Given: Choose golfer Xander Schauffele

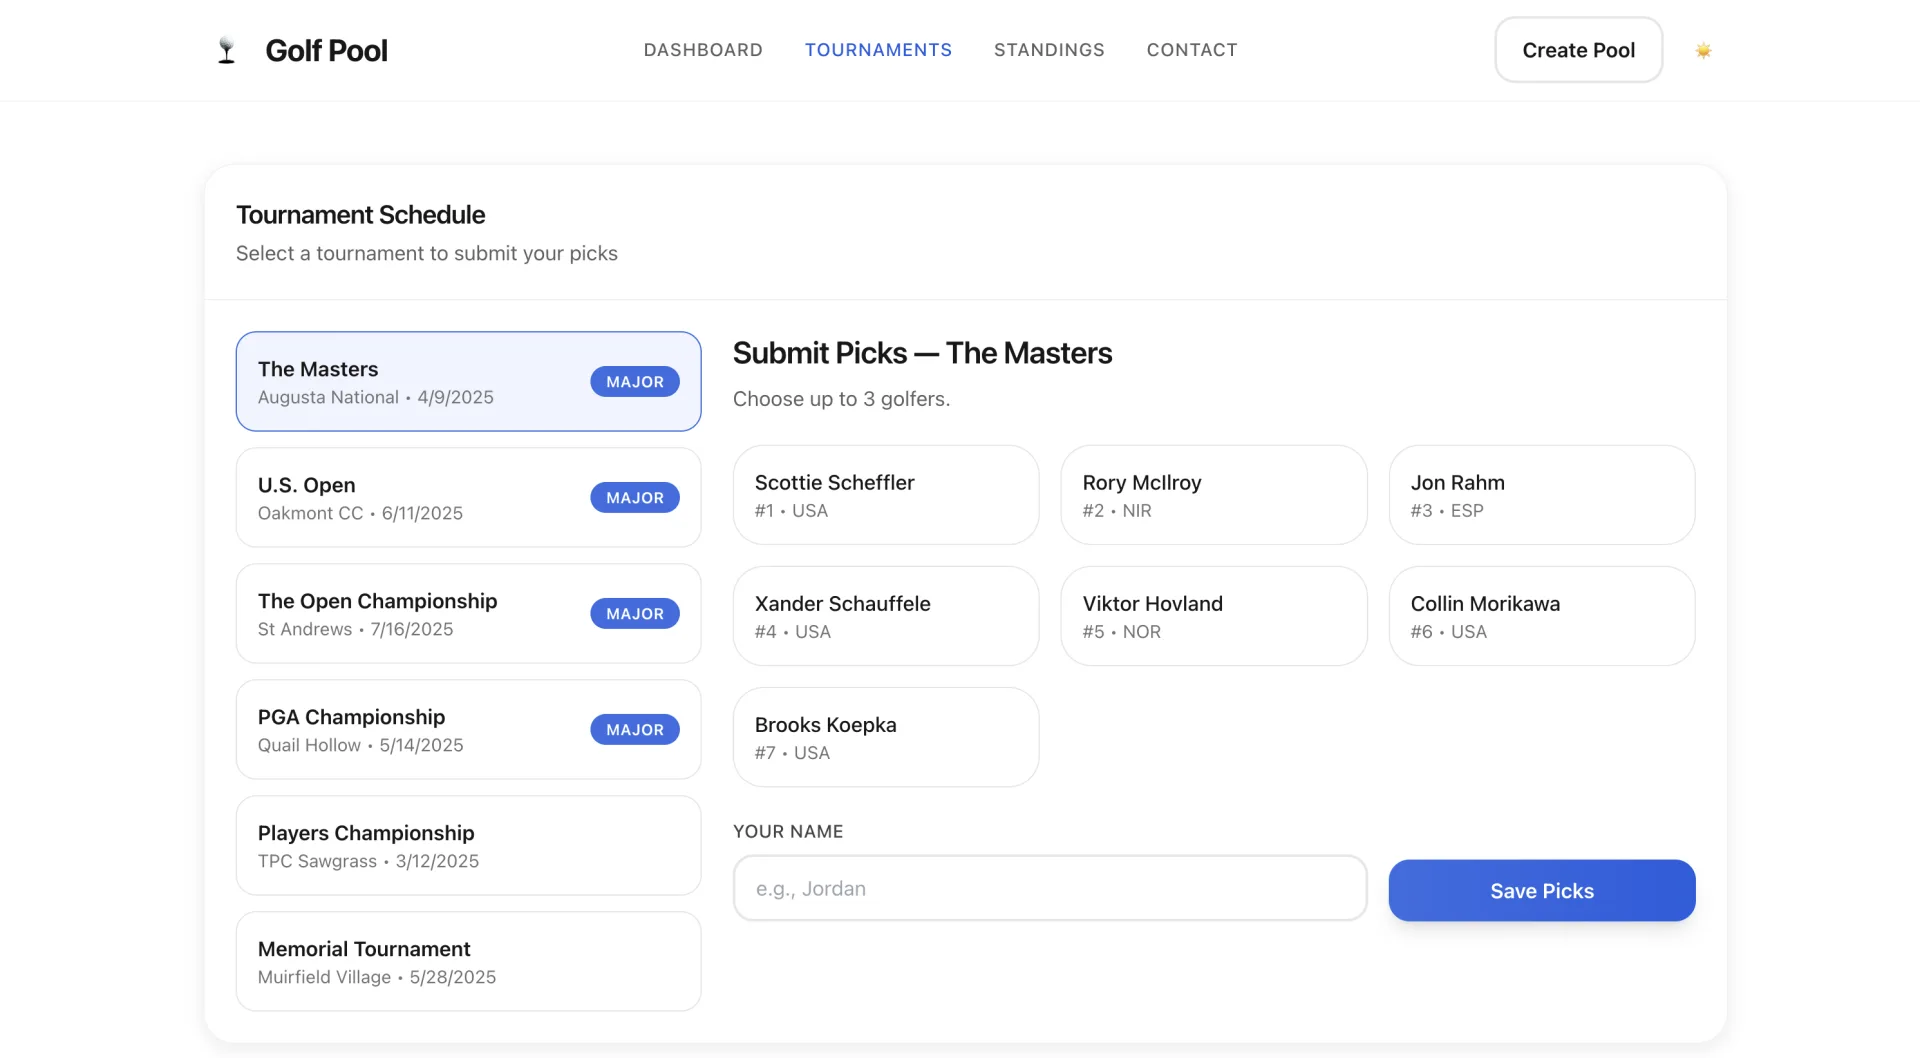Looking at the screenshot, I should (x=886, y=616).
